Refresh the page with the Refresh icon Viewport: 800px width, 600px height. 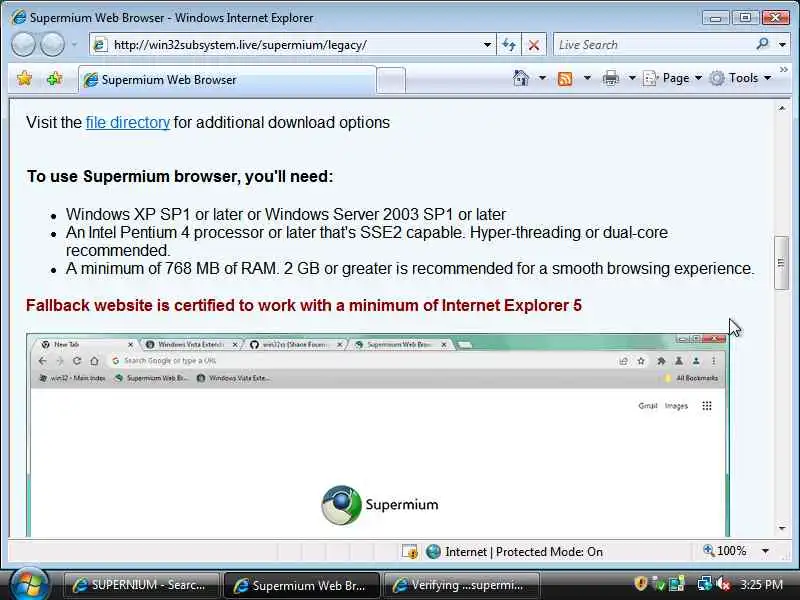(x=509, y=45)
